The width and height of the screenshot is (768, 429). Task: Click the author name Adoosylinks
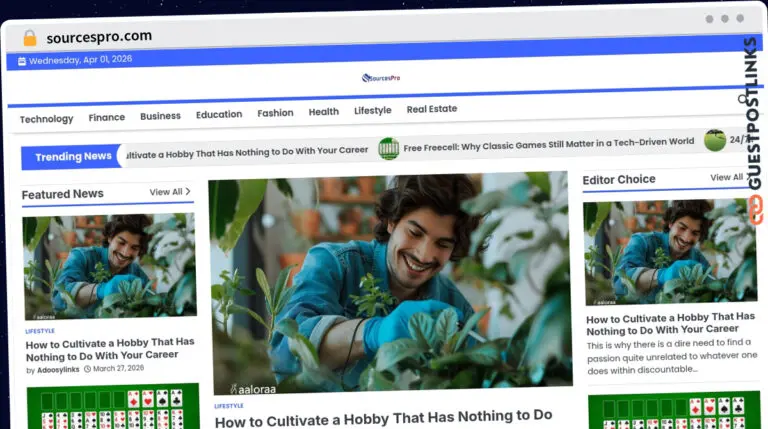coord(58,370)
